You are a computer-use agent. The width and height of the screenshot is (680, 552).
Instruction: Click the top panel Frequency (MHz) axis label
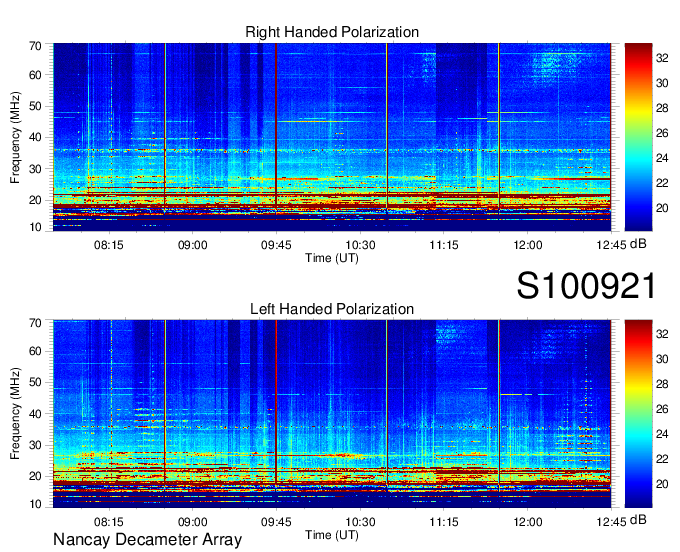(x=15, y=137)
